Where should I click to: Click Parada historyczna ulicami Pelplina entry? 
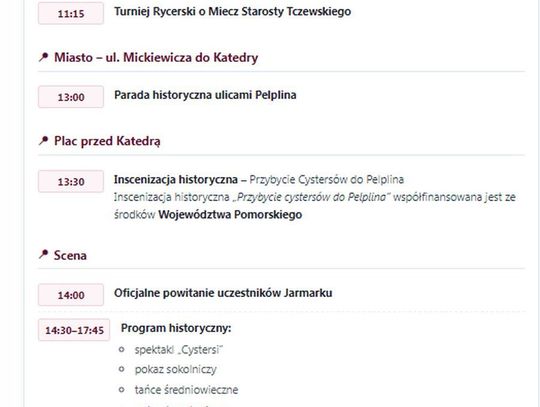tap(205, 95)
